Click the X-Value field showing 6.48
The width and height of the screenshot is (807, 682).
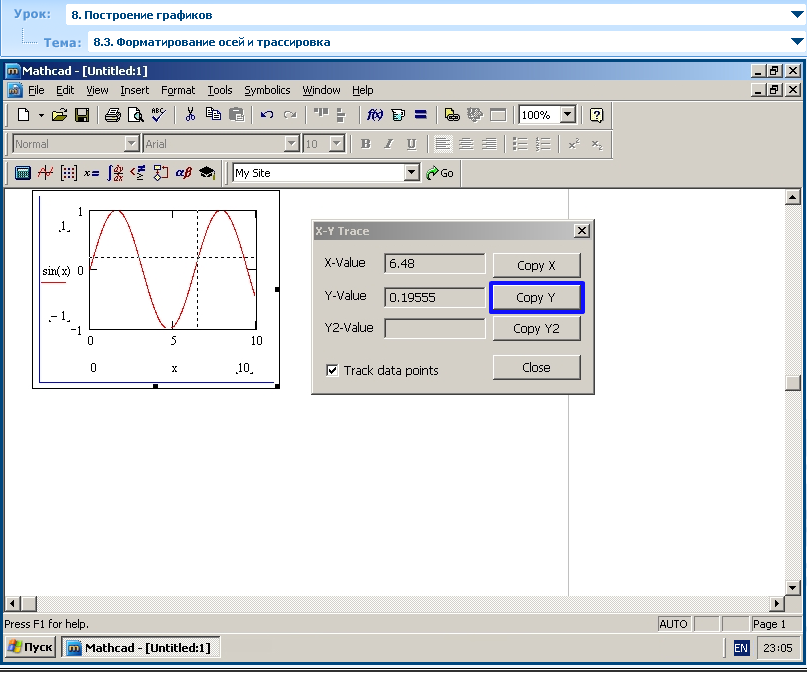(x=434, y=264)
